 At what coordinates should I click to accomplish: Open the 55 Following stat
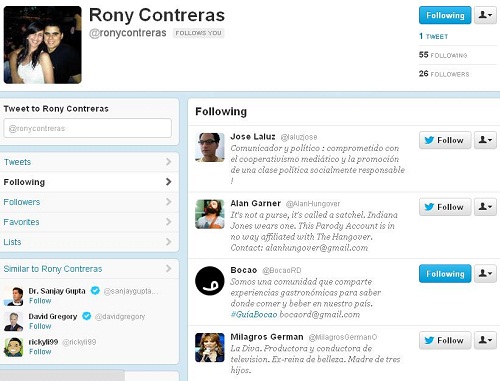tap(443, 55)
